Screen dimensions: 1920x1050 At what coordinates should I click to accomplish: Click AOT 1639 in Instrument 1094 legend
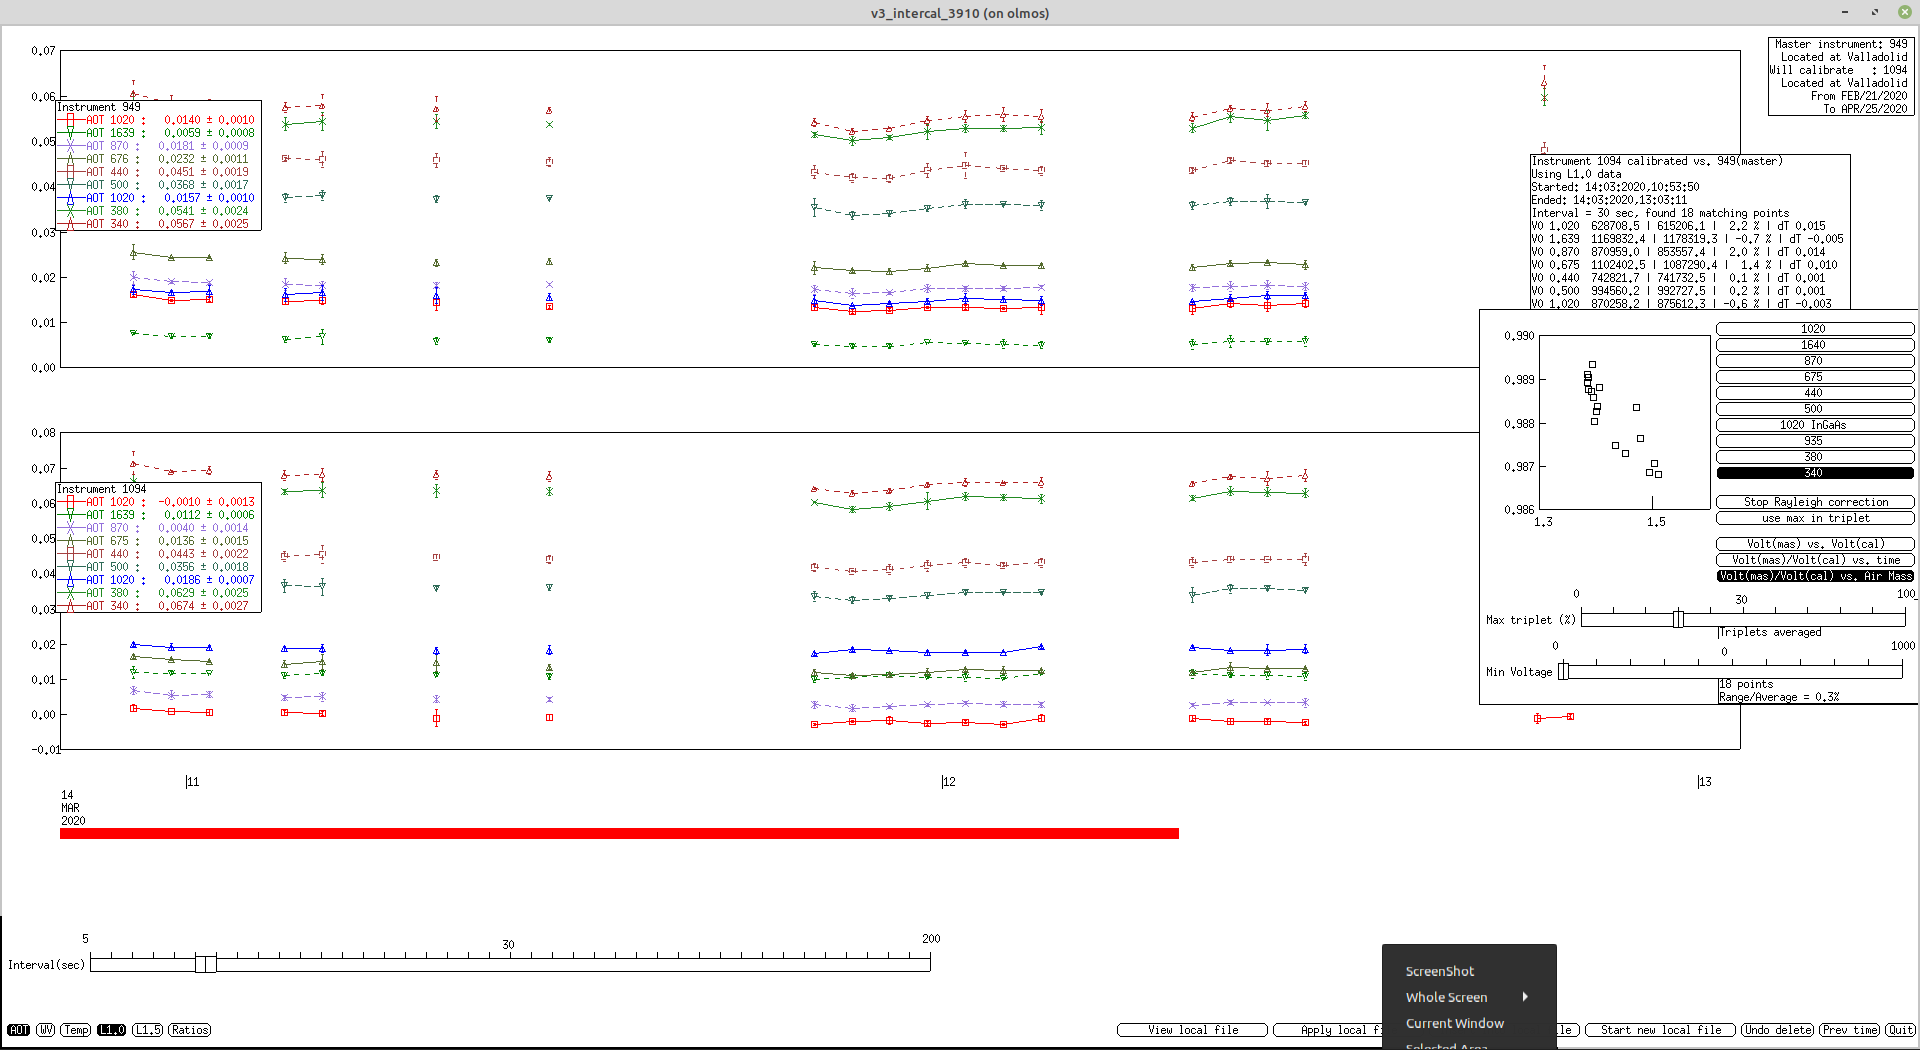(x=156, y=515)
